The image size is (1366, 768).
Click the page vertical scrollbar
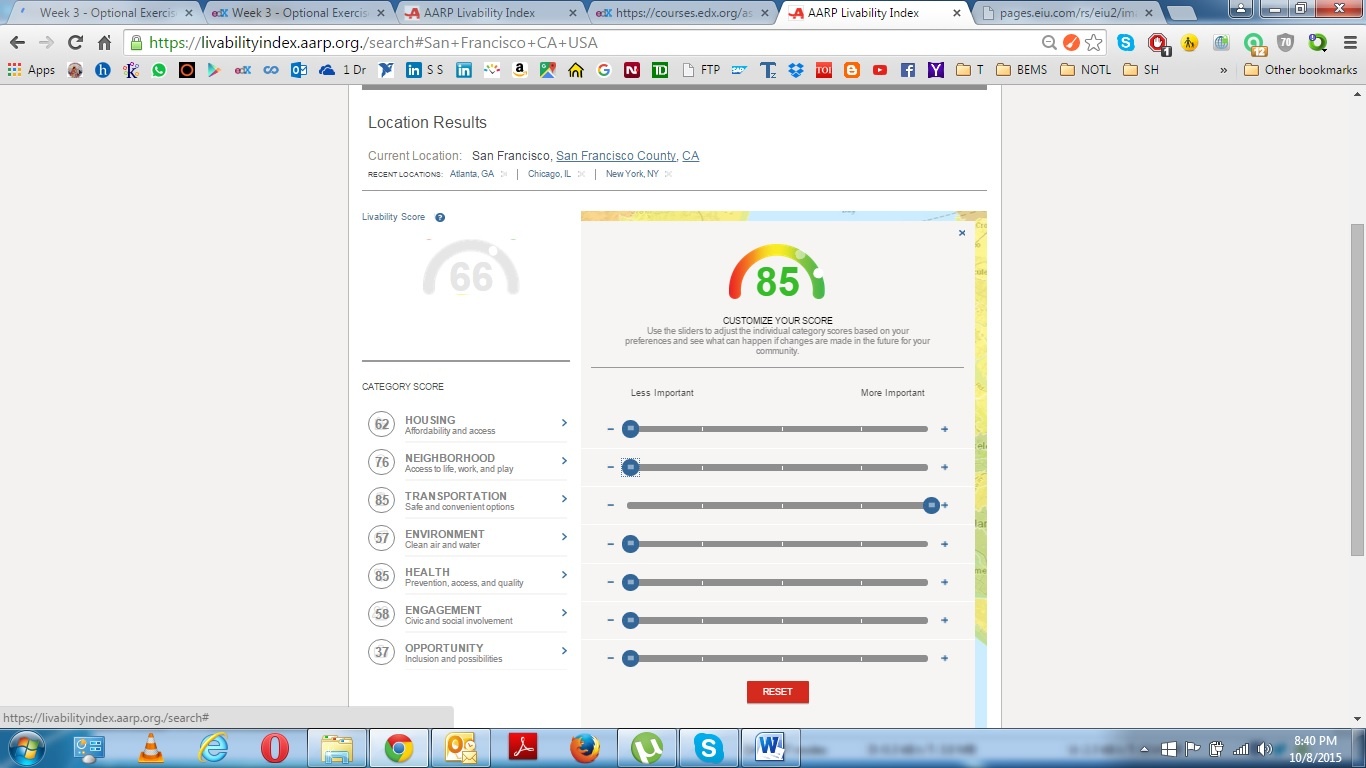pyautogui.click(x=1357, y=390)
